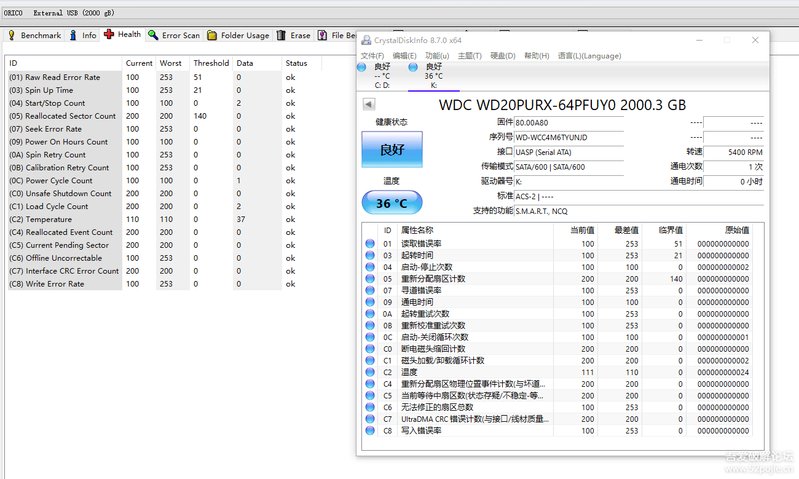Select the Health tab
The height and width of the screenshot is (479, 799).
pyautogui.click(x=122, y=34)
